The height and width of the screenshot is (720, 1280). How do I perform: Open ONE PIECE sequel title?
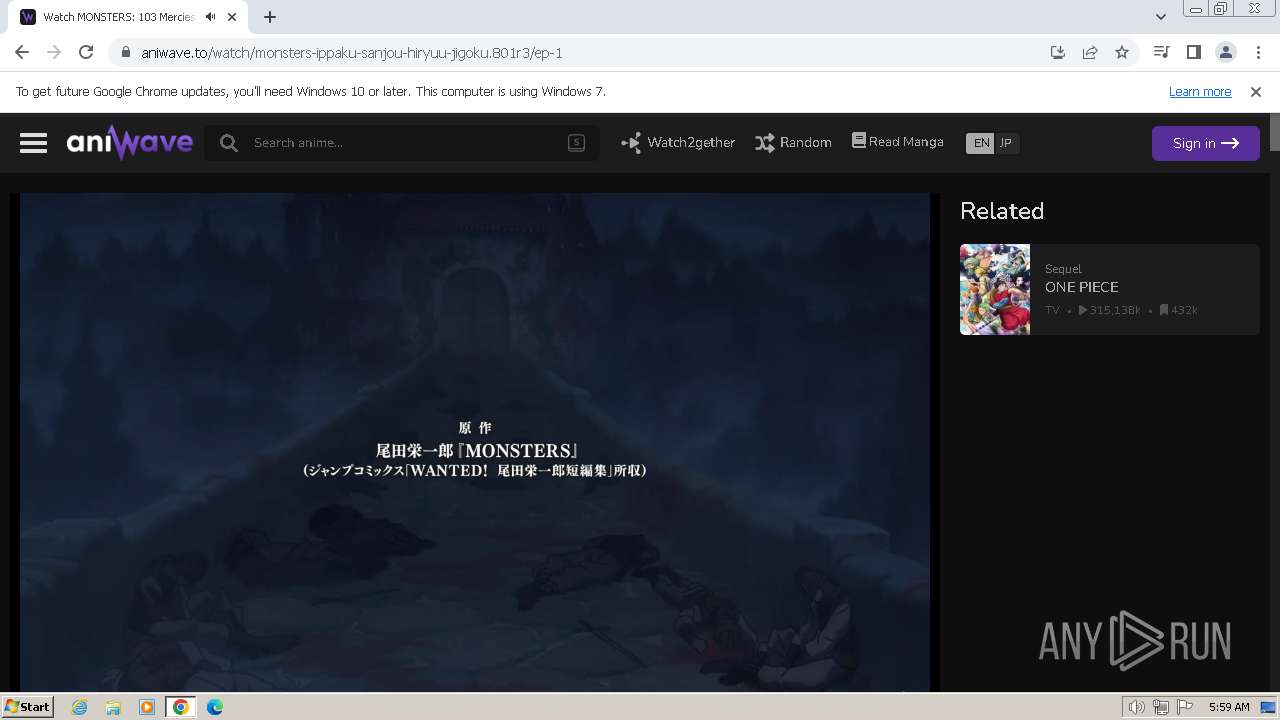(x=1081, y=287)
